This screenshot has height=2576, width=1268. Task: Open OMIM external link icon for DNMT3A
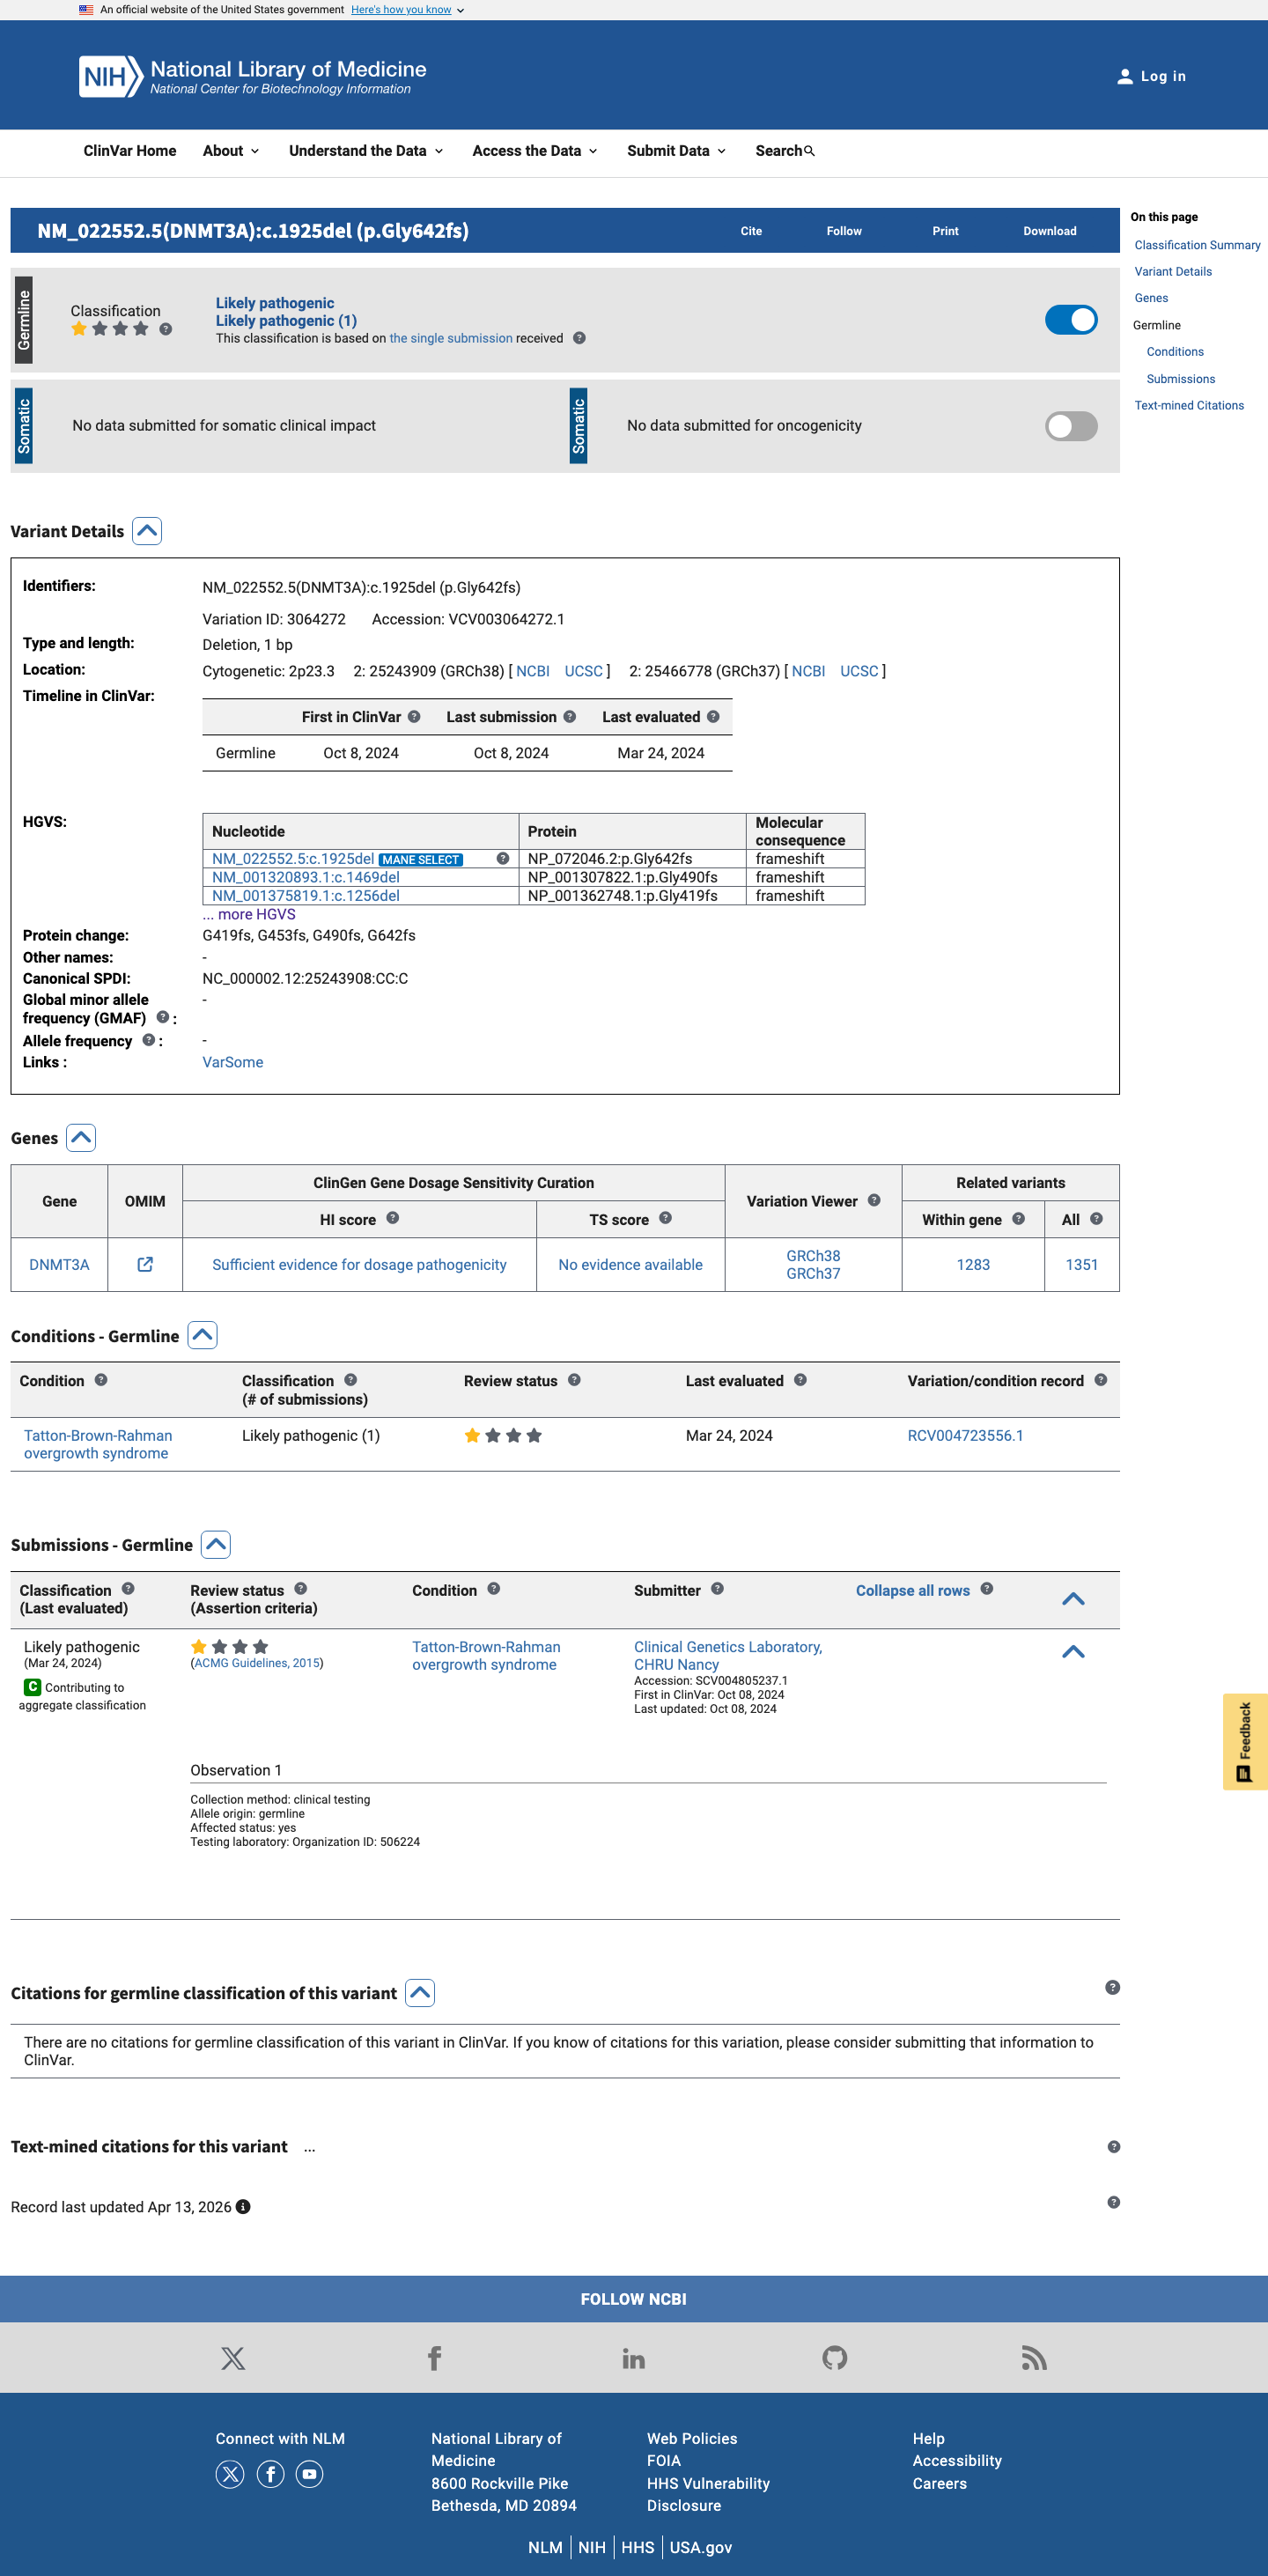145,1264
